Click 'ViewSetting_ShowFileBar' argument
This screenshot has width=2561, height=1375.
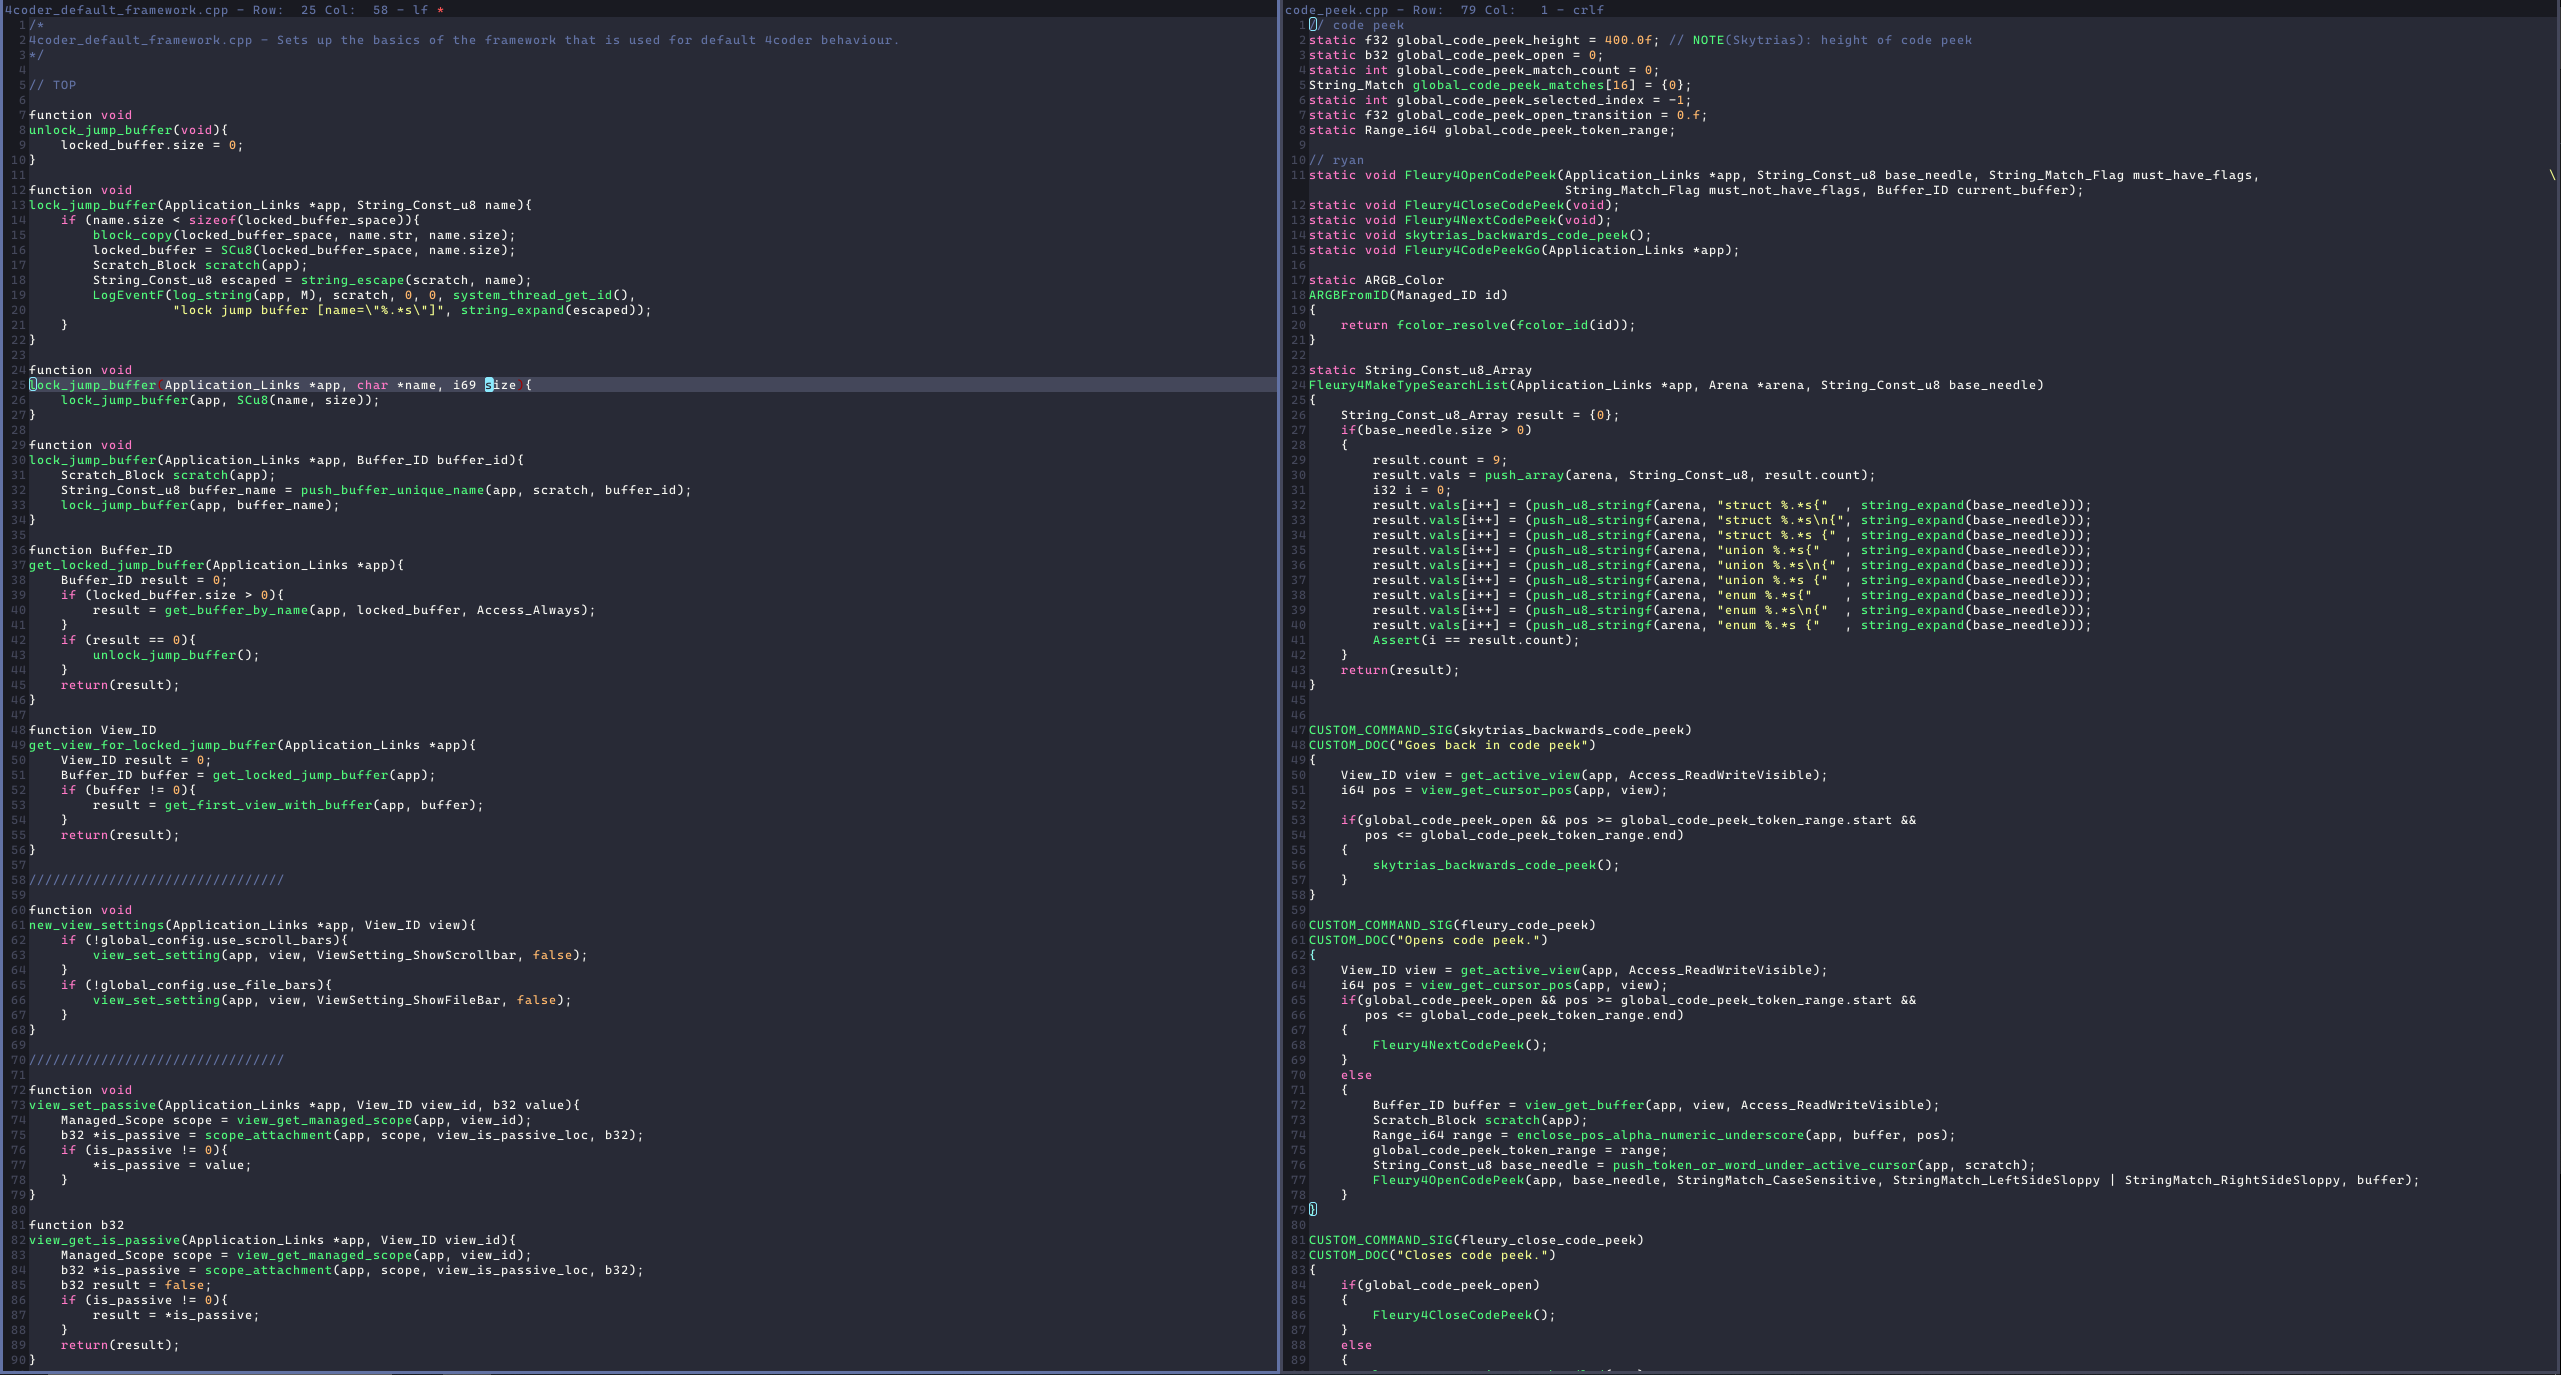pos(409,1000)
